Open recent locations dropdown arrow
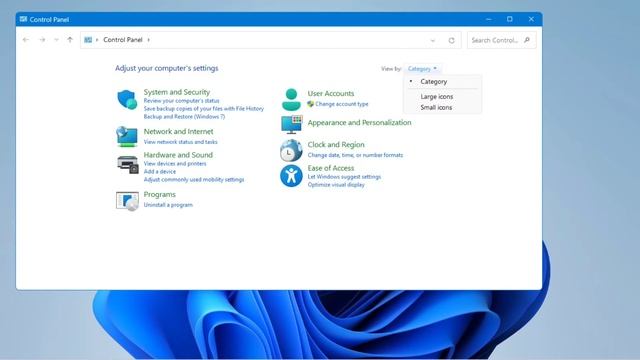 56,40
